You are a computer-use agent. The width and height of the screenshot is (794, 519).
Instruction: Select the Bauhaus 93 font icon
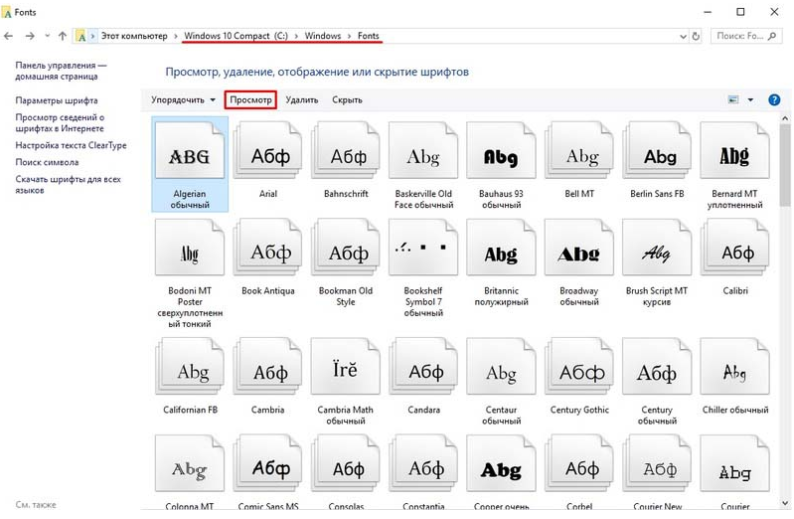coord(501,150)
